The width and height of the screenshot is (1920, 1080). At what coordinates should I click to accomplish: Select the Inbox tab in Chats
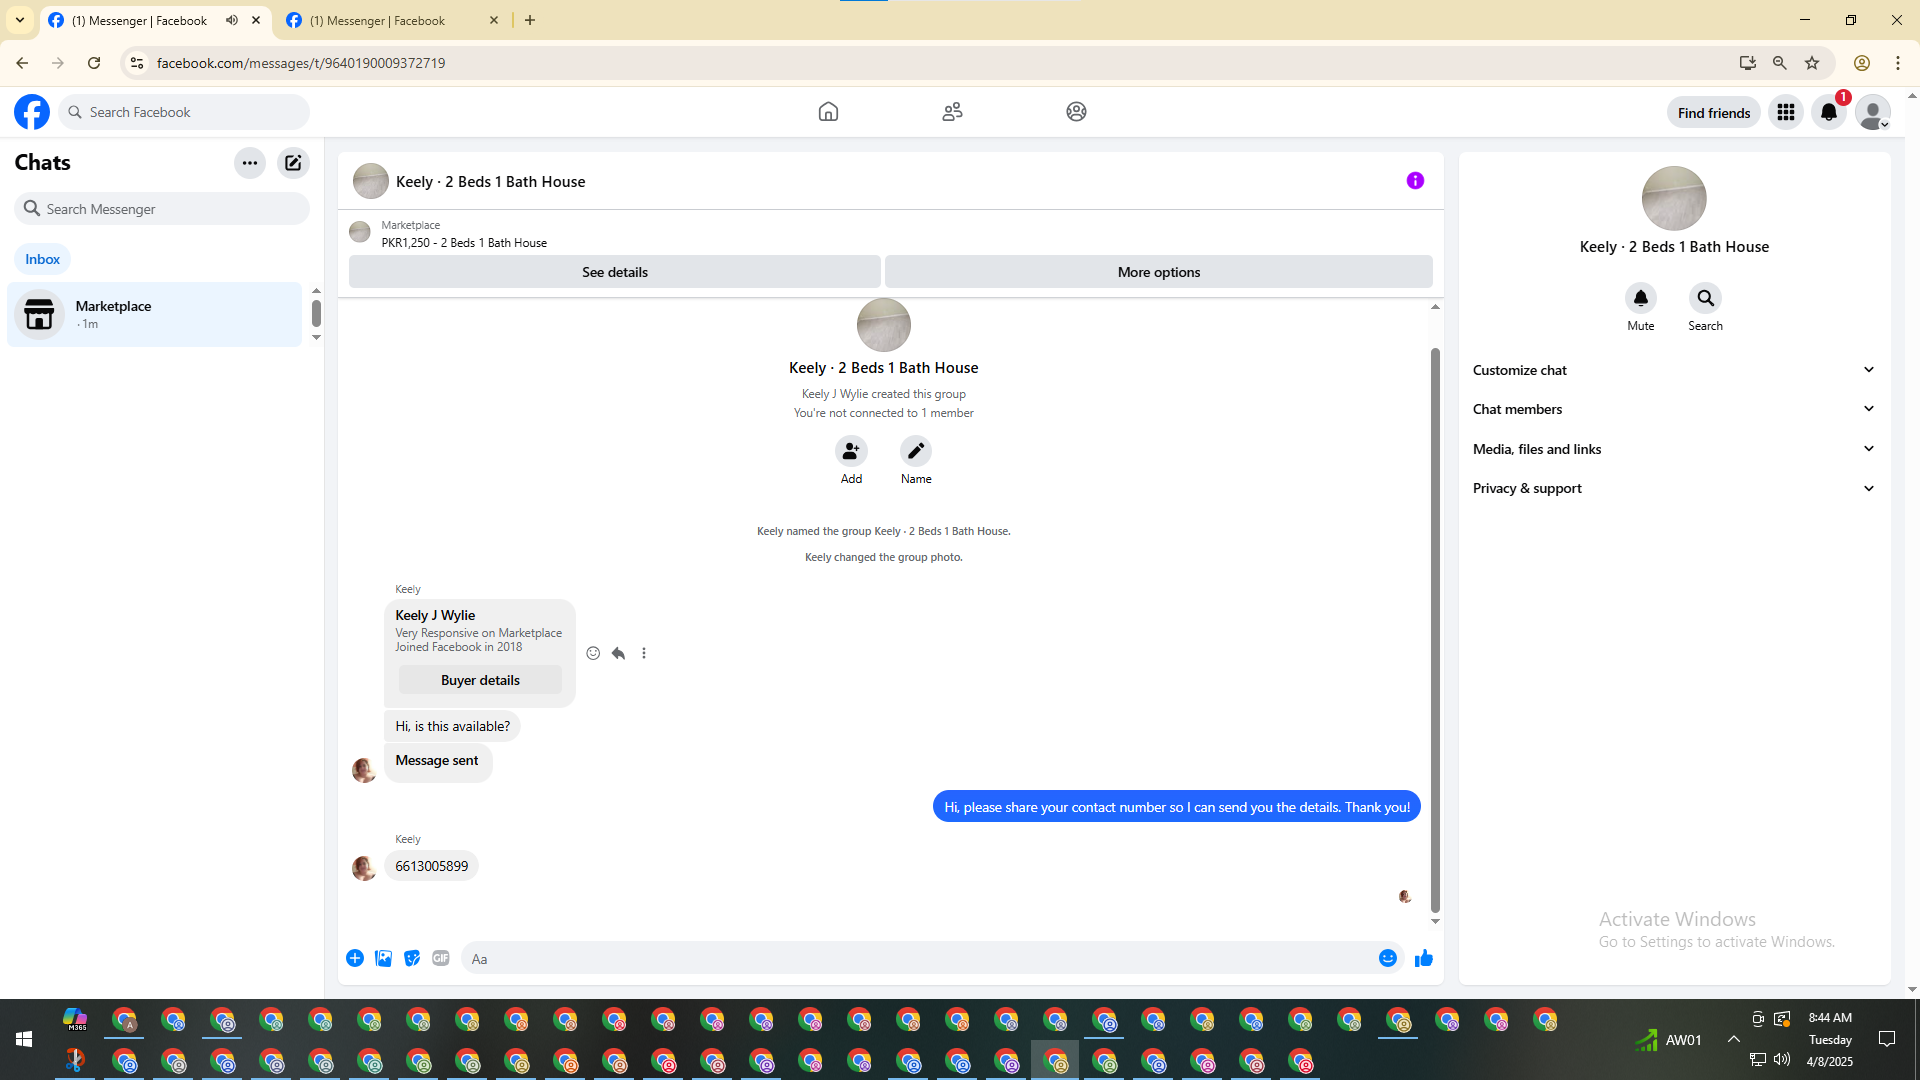coord(42,259)
